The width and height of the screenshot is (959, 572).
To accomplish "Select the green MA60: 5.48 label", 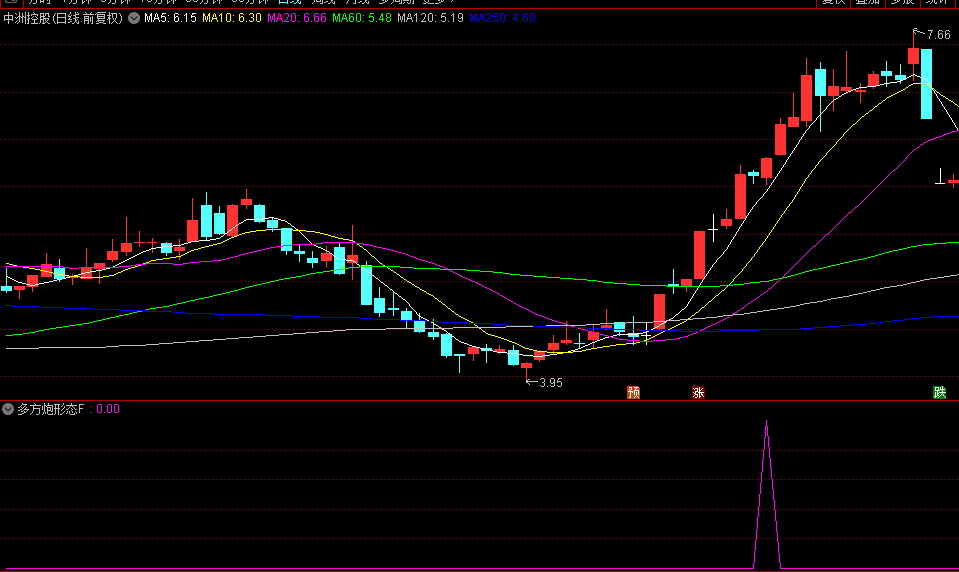I will coord(361,18).
